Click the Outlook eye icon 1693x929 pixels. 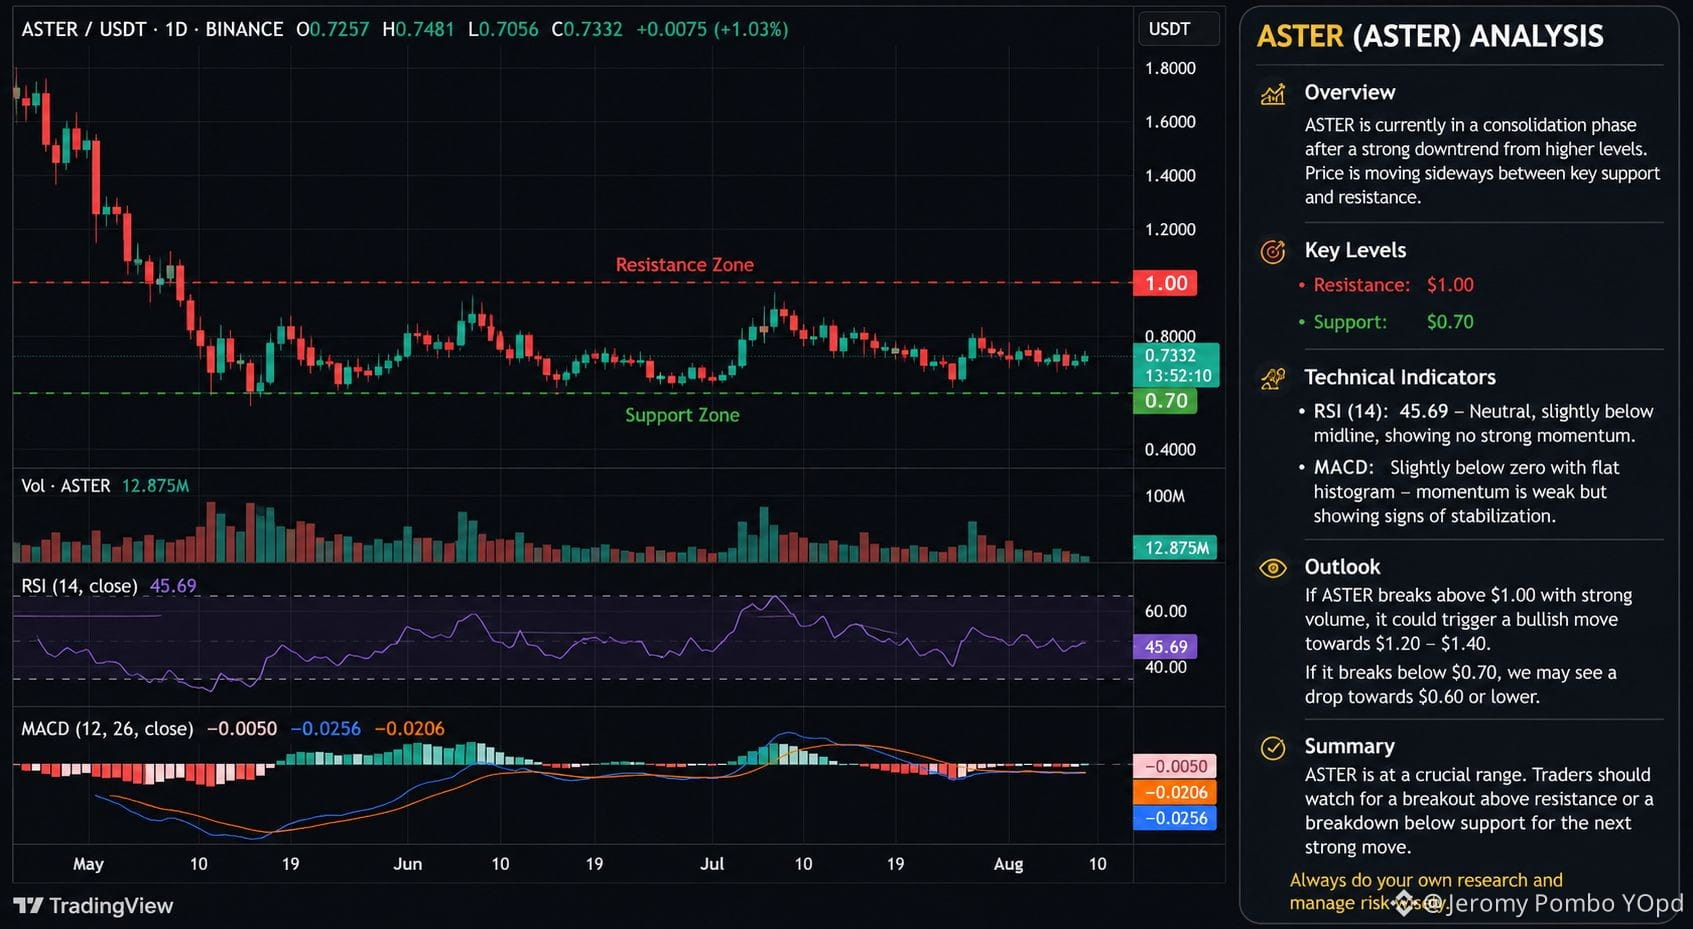[1273, 568]
